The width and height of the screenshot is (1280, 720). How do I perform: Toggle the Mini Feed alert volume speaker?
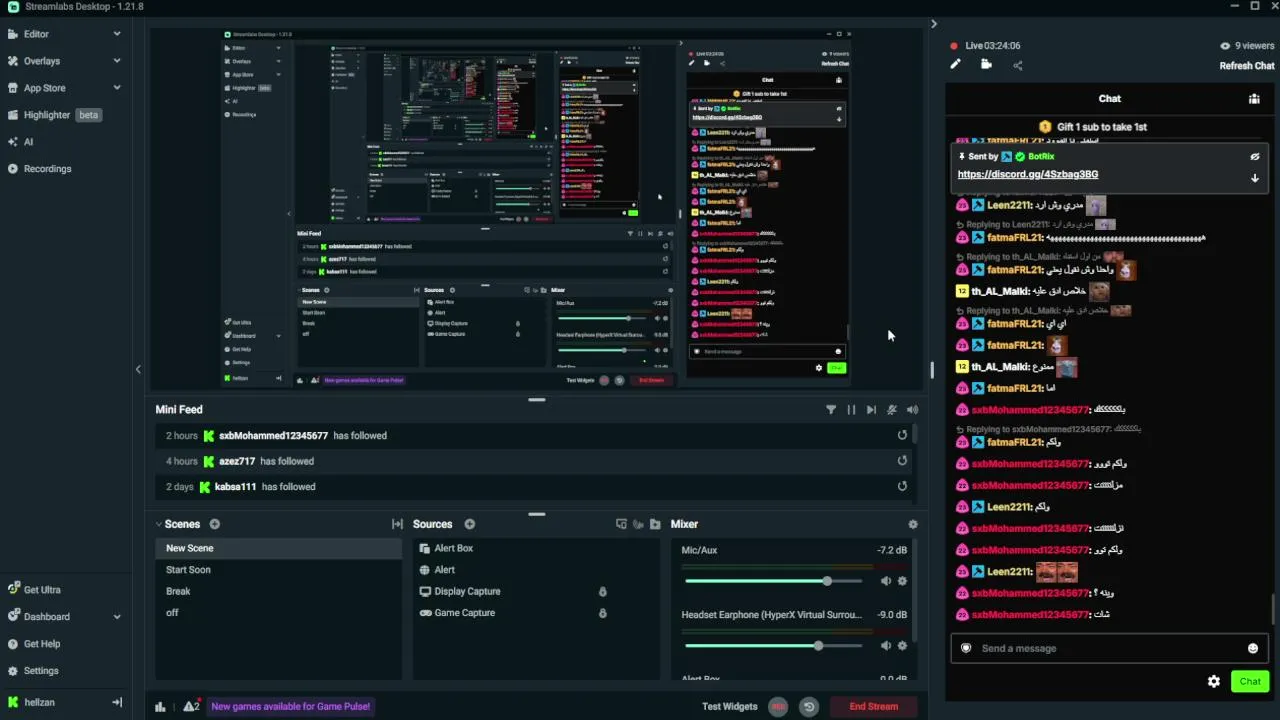point(912,410)
